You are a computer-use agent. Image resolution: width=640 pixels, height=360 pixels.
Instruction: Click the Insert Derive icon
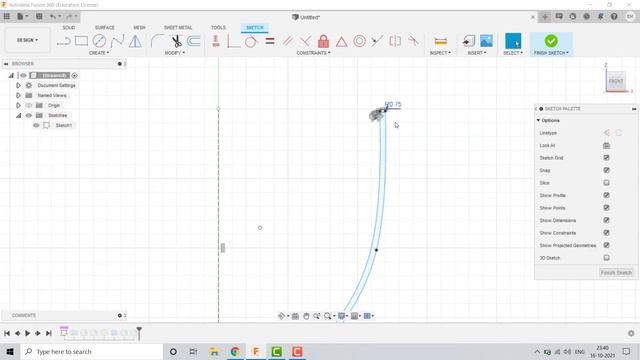tap(469, 41)
